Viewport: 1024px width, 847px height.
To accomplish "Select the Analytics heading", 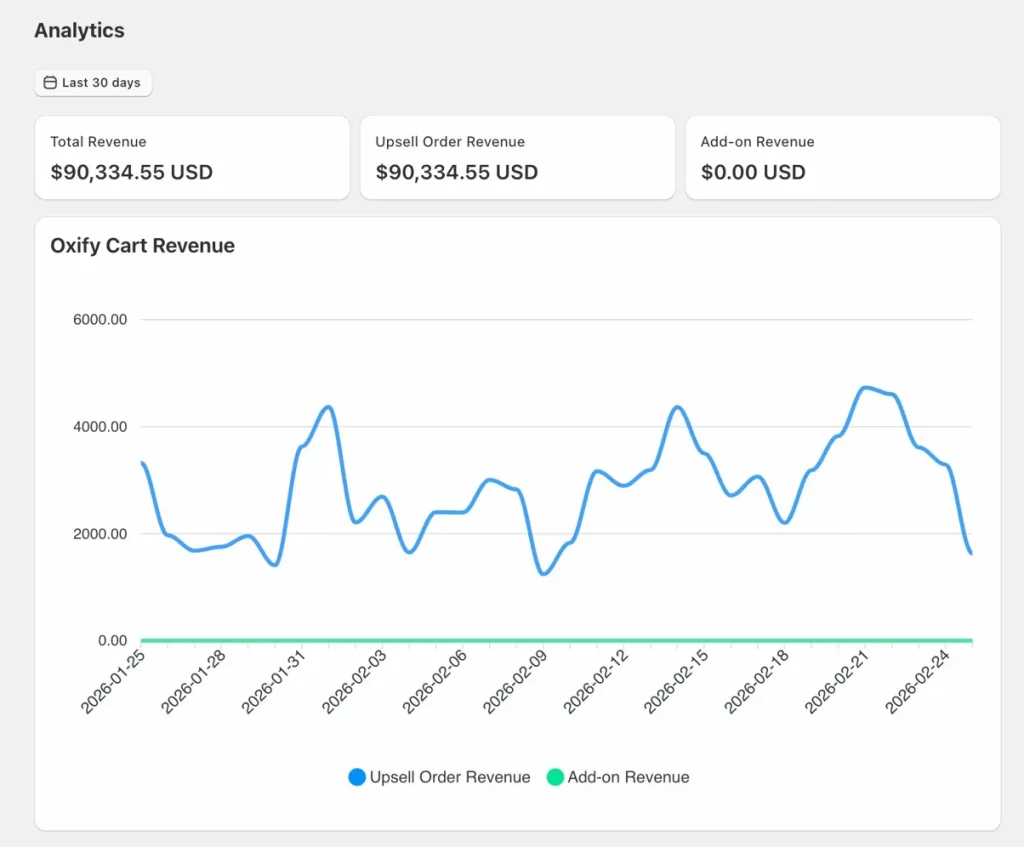I will coord(80,31).
